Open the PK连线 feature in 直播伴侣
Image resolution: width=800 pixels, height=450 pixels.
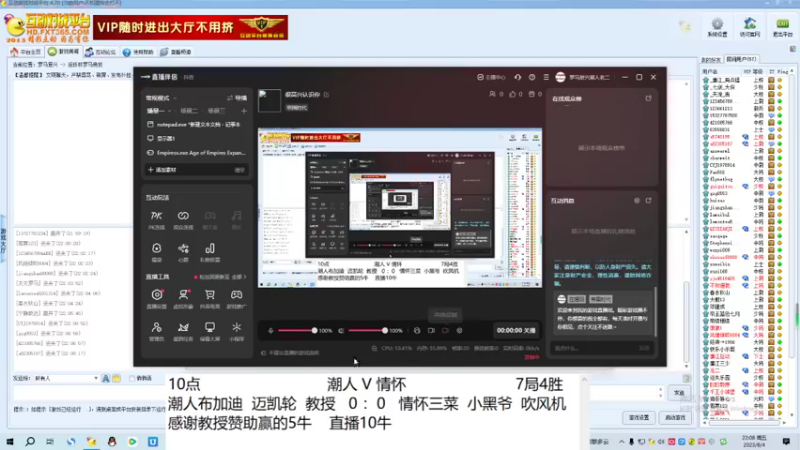tap(156, 220)
